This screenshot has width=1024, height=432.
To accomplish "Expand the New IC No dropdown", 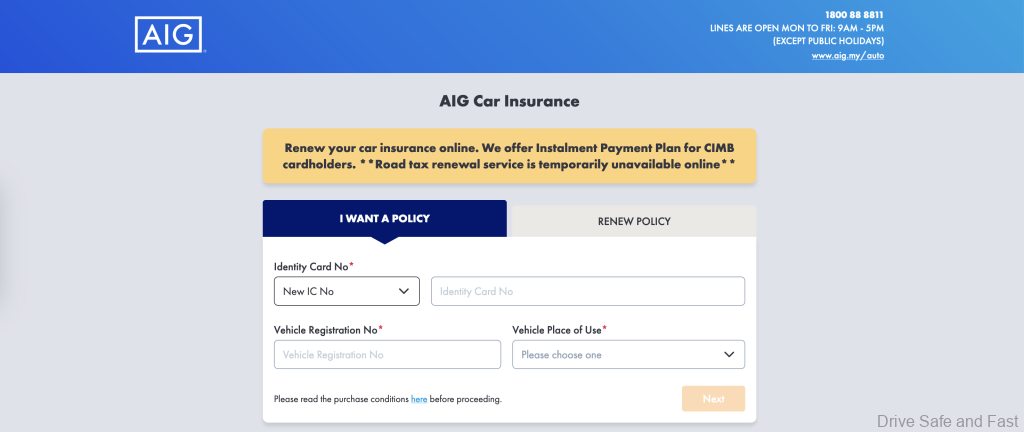I will click(346, 291).
